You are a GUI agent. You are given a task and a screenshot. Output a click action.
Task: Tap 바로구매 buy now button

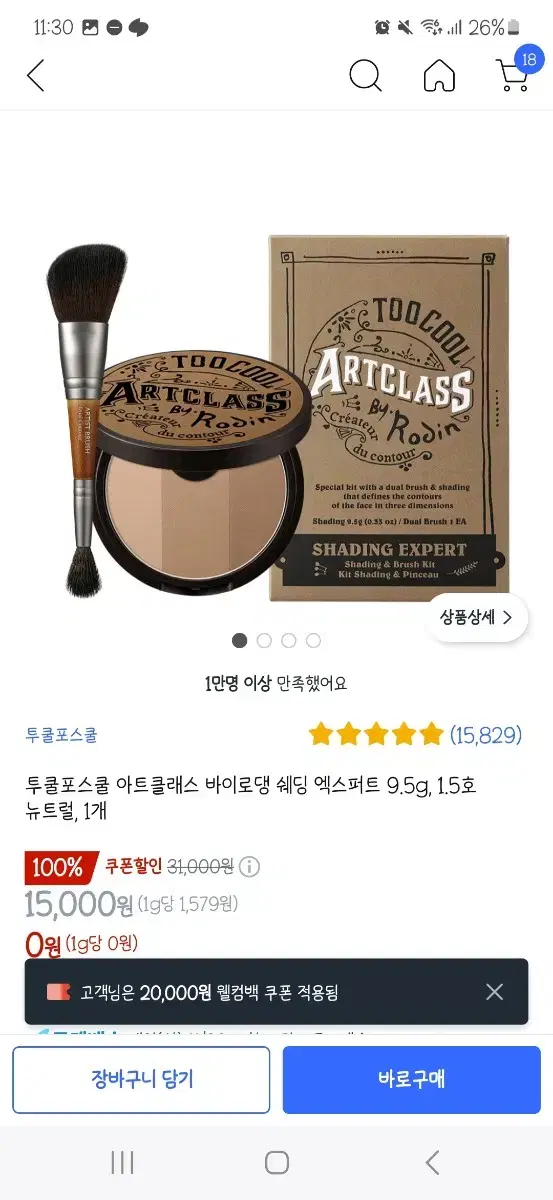click(412, 1080)
